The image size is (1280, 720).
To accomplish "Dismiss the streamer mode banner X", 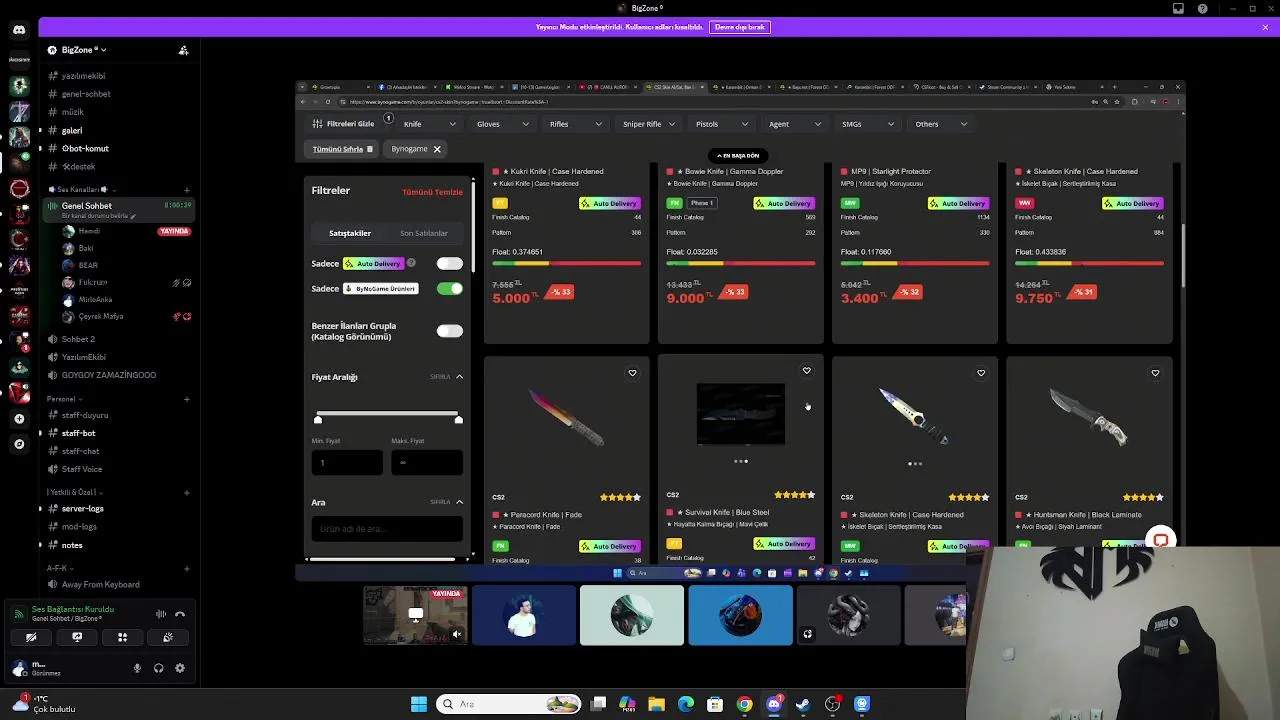I will tap(1265, 27).
